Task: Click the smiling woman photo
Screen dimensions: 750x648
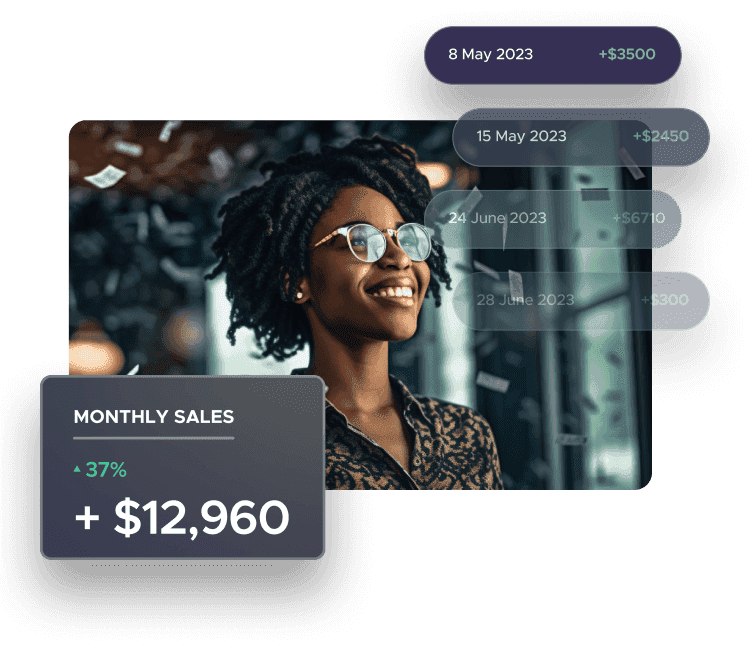Action: tap(360, 305)
